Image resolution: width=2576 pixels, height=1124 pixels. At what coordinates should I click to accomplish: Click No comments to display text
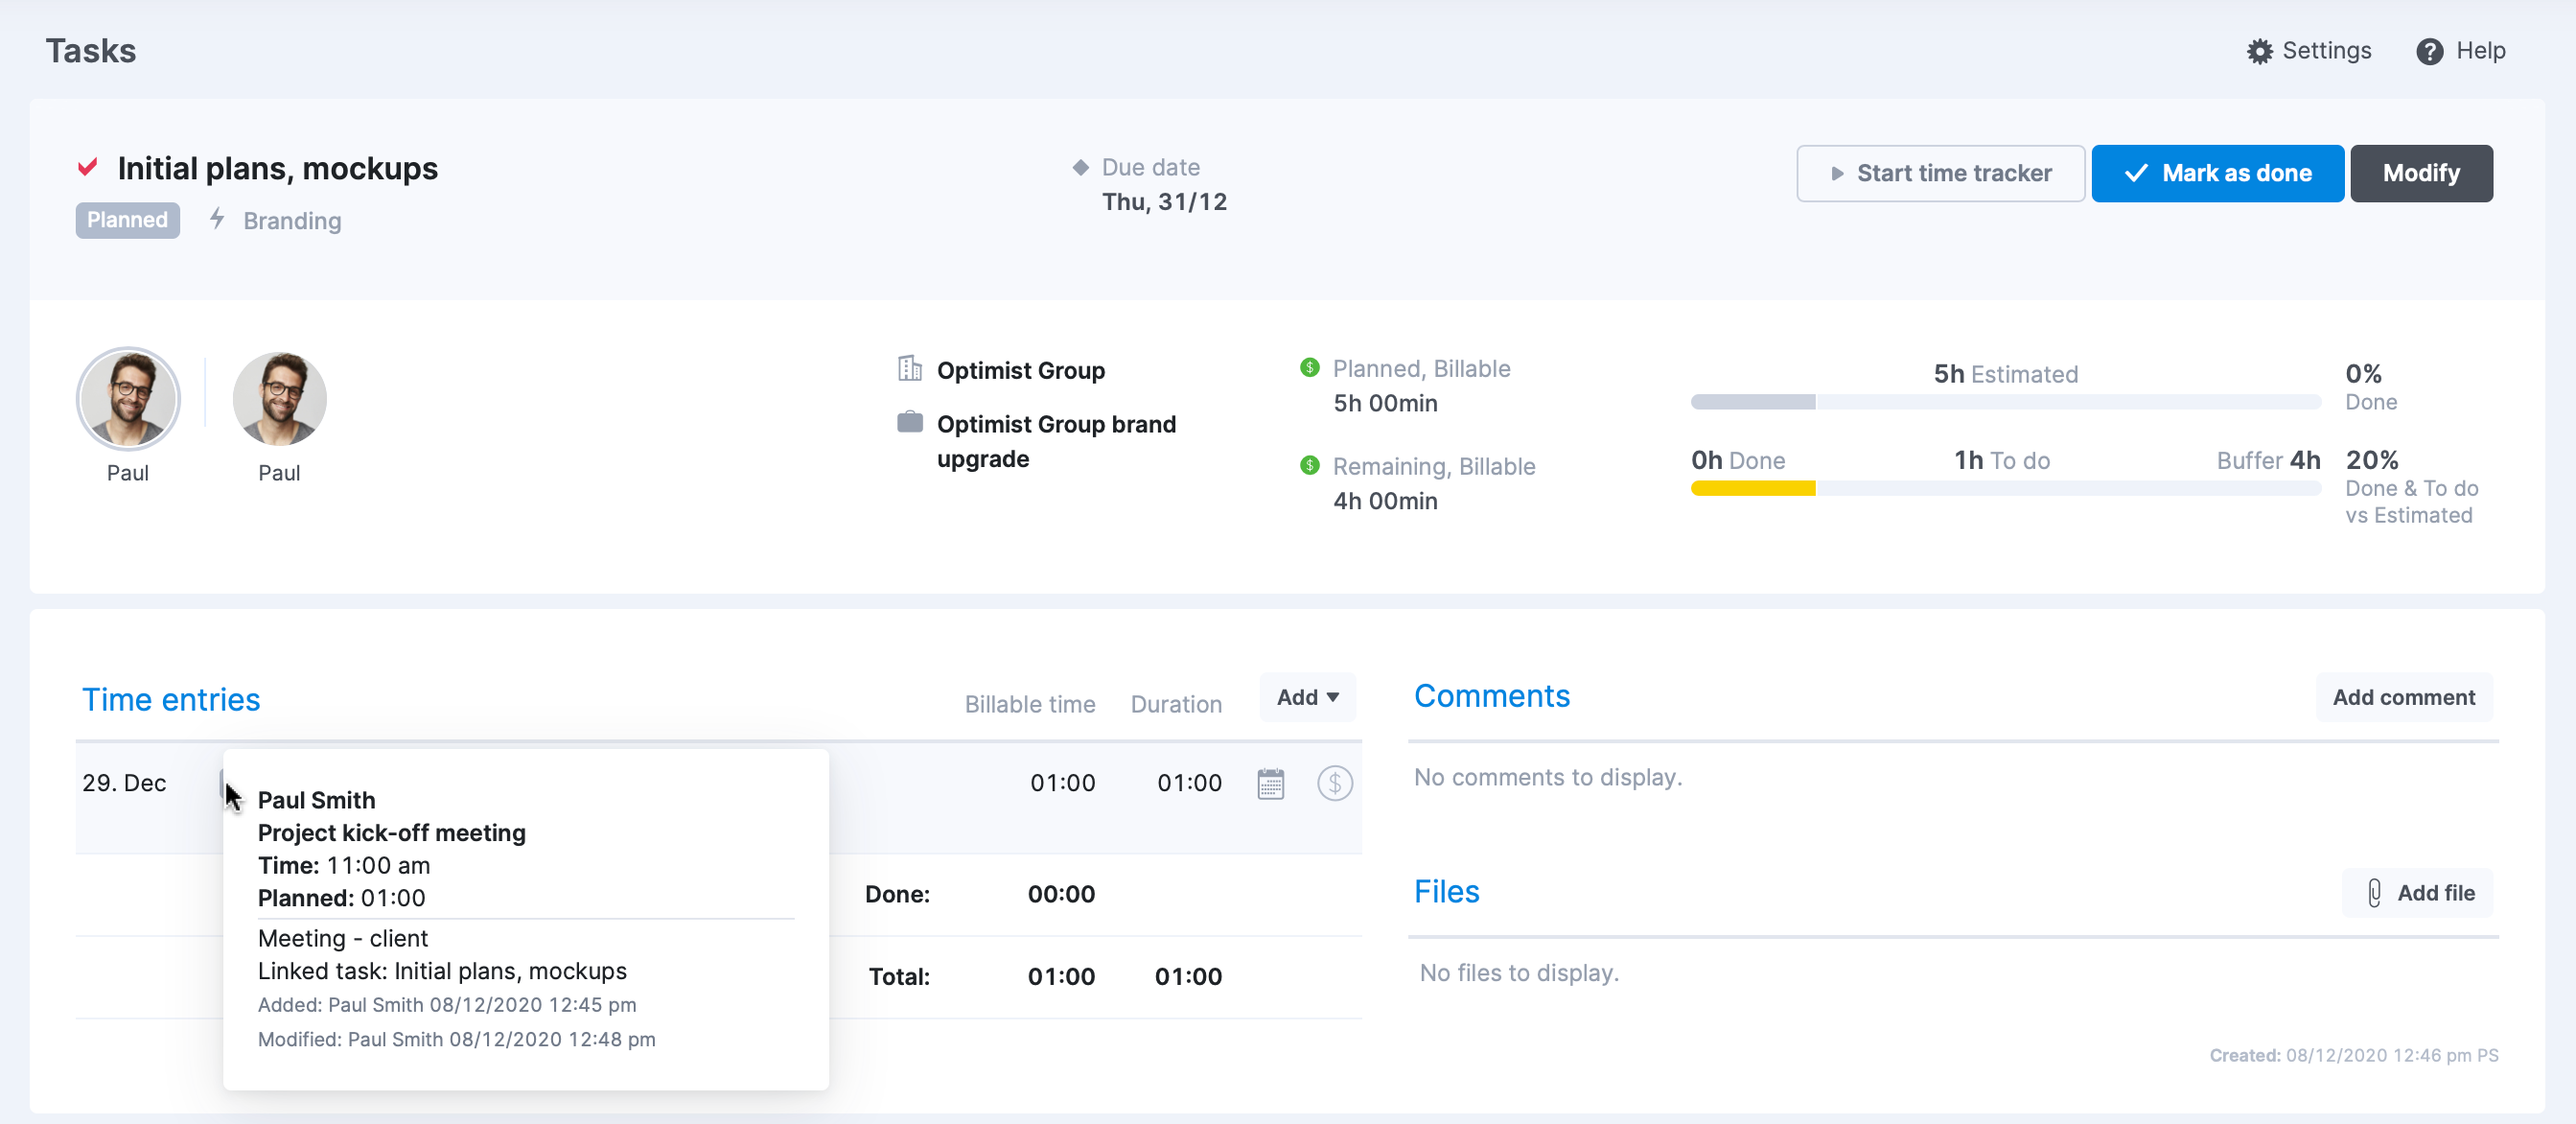click(x=1548, y=777)
